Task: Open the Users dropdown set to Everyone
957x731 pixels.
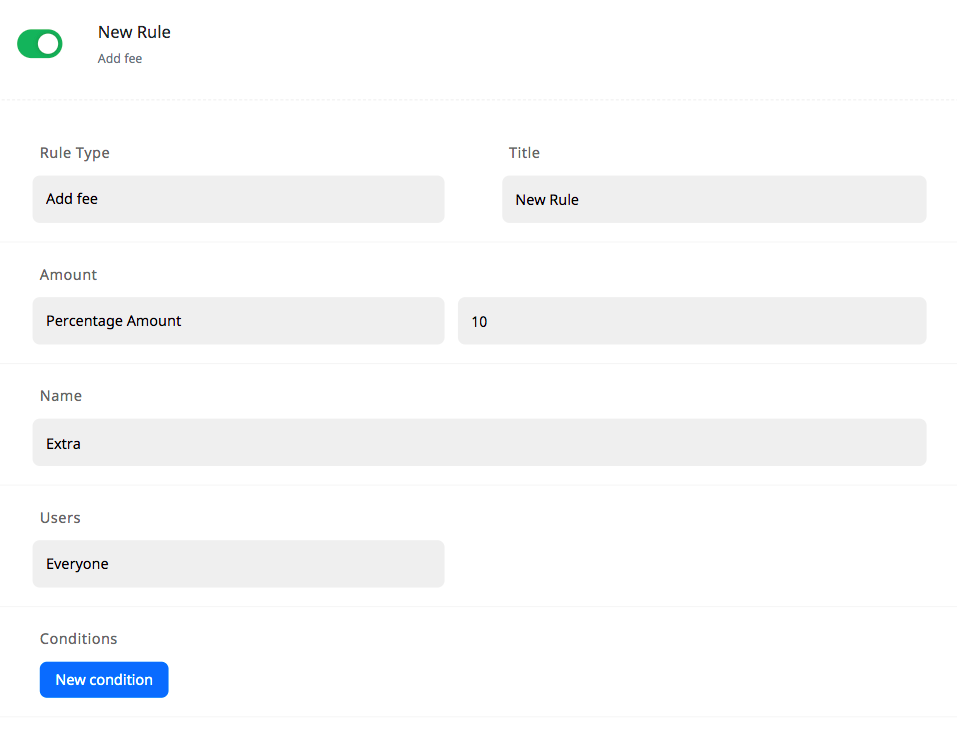Action: pos(238,564)
